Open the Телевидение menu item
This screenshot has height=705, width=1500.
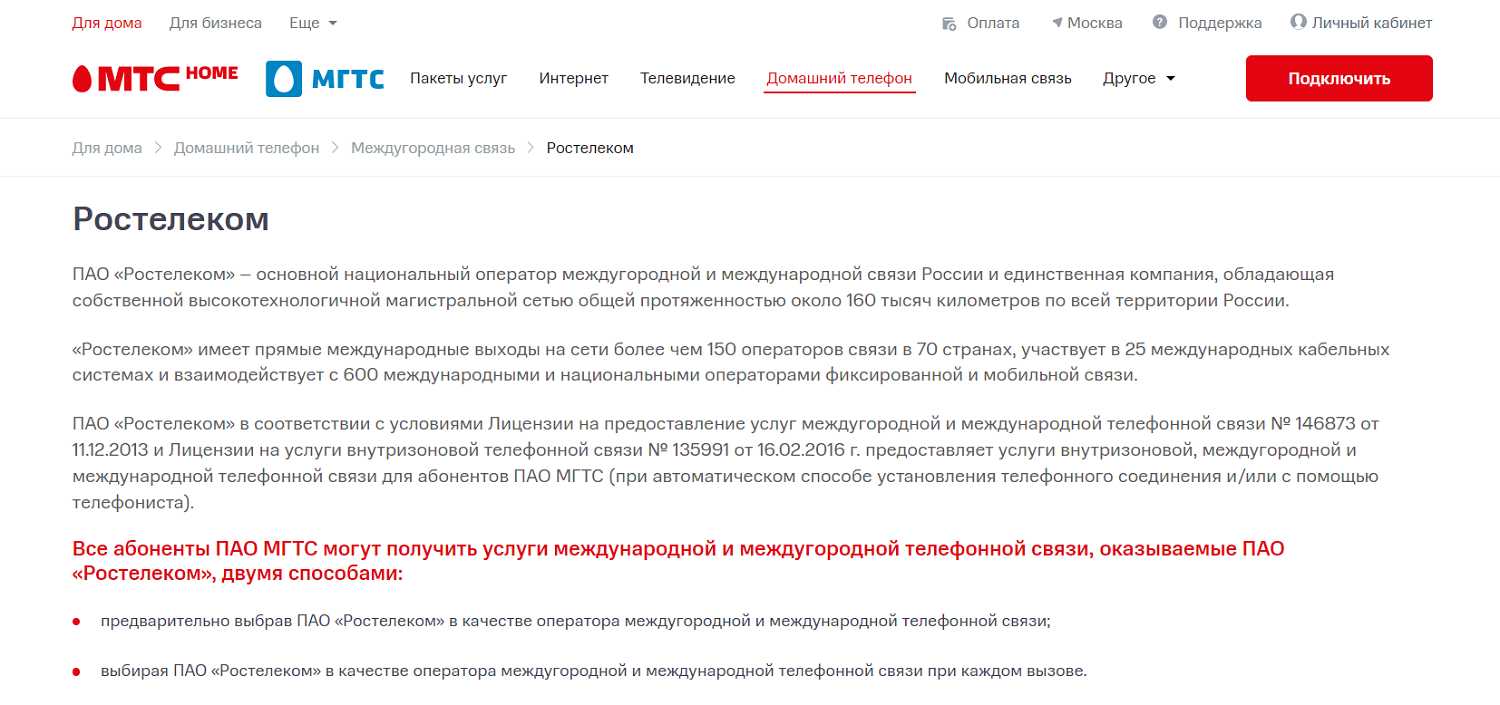pyautogui.click(x=688, y=78)
